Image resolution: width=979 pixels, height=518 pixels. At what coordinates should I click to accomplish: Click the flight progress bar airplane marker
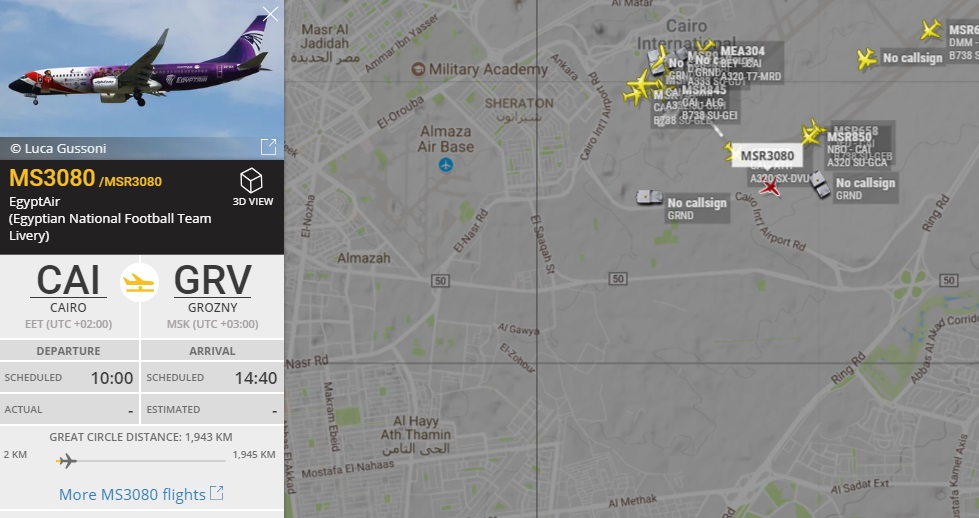(66, 461)
